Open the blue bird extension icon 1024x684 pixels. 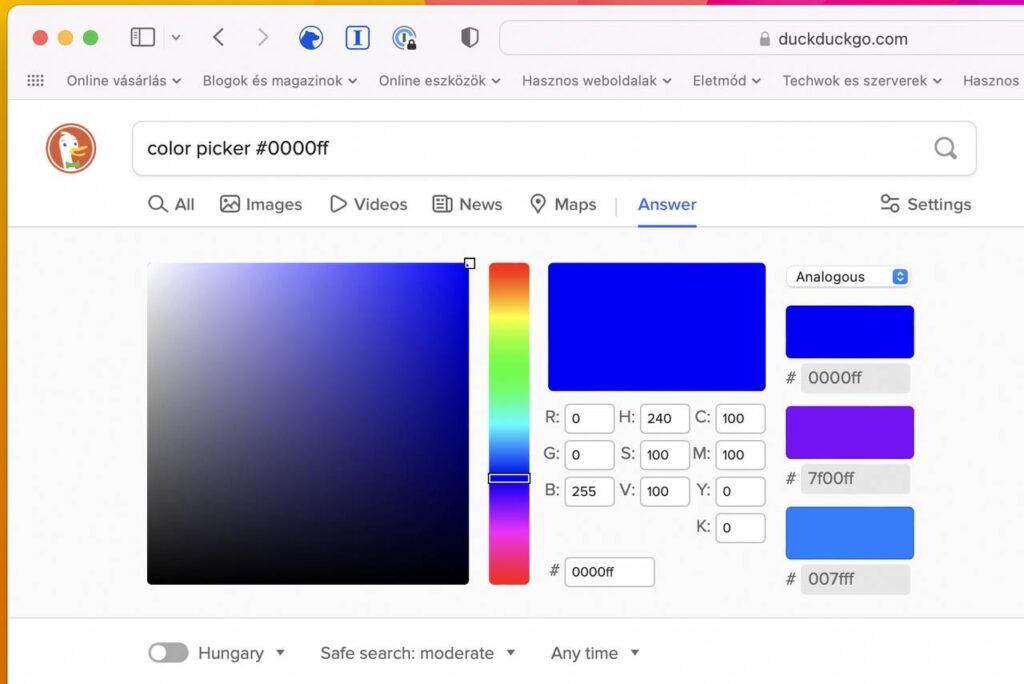coord(311,38)
